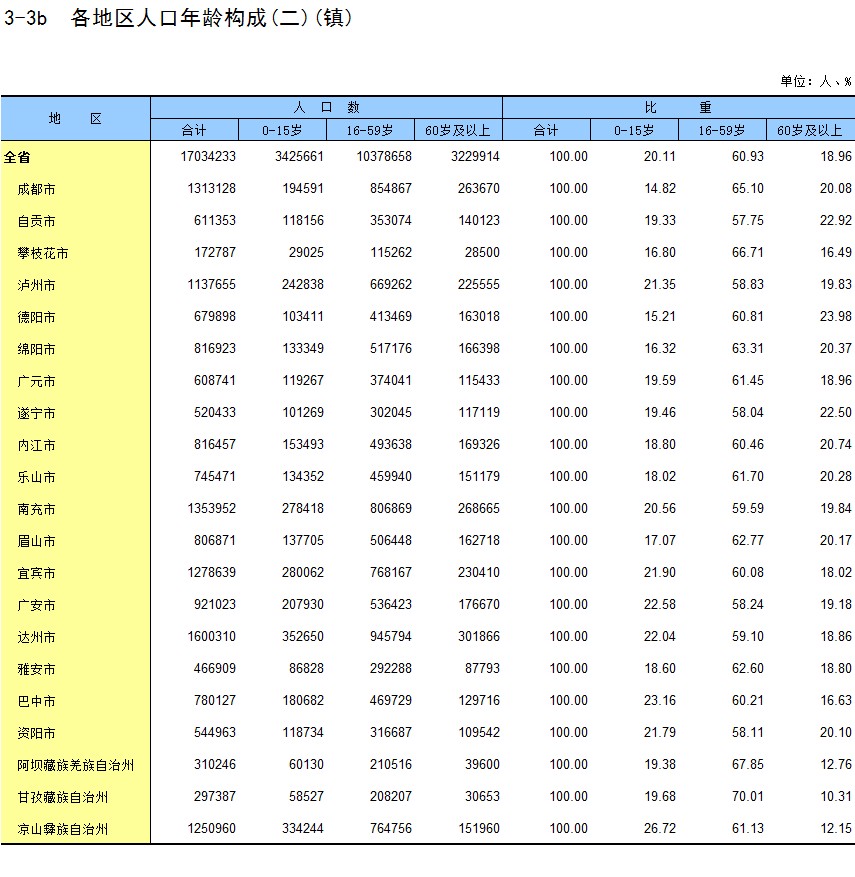Click 自贡市 60岁及以上 share 22.92
Image resolution: width=855 pixels, height=877 pixels.
pos(836,220)
